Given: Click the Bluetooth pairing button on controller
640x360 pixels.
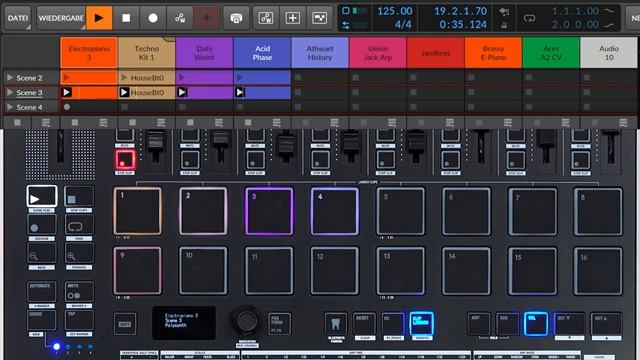Looking at the screenshot, I should (x=336, y=324).
